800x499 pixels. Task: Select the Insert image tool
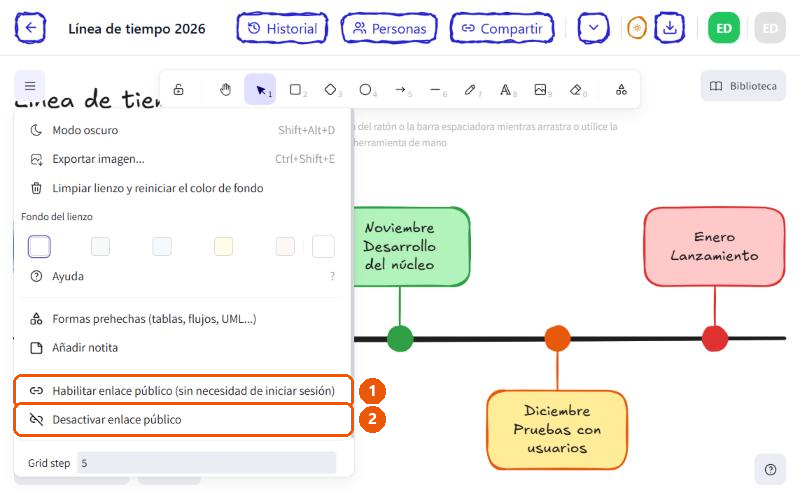[540, 90]
